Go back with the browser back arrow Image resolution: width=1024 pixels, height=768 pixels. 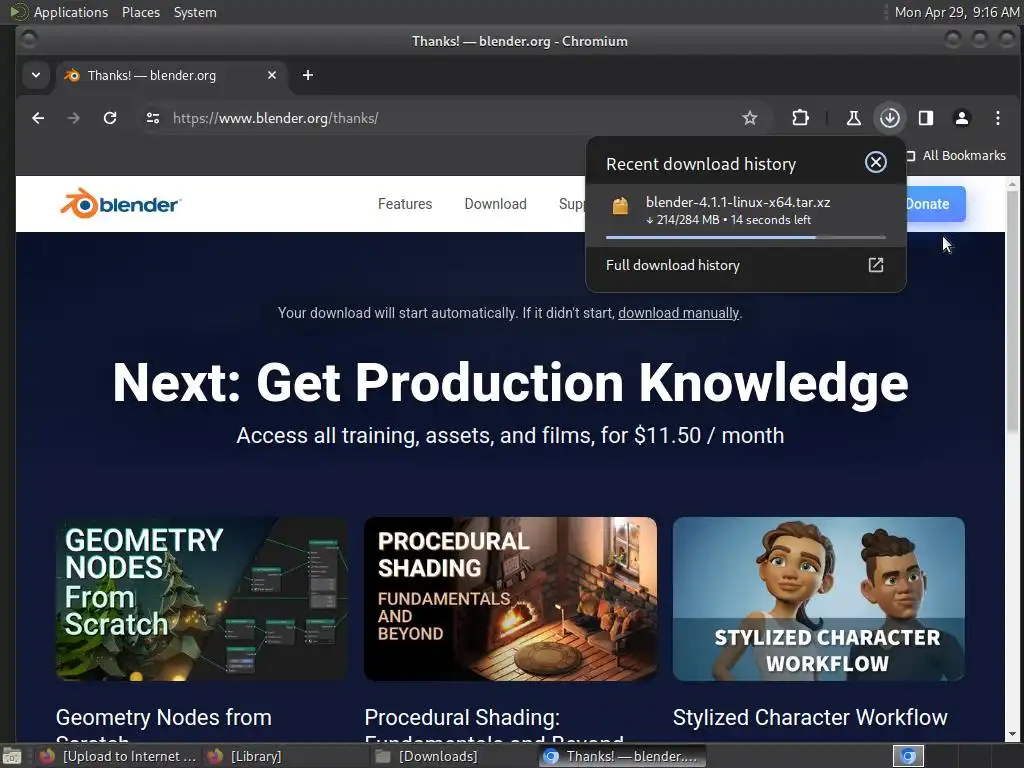[x=38, y=118]
